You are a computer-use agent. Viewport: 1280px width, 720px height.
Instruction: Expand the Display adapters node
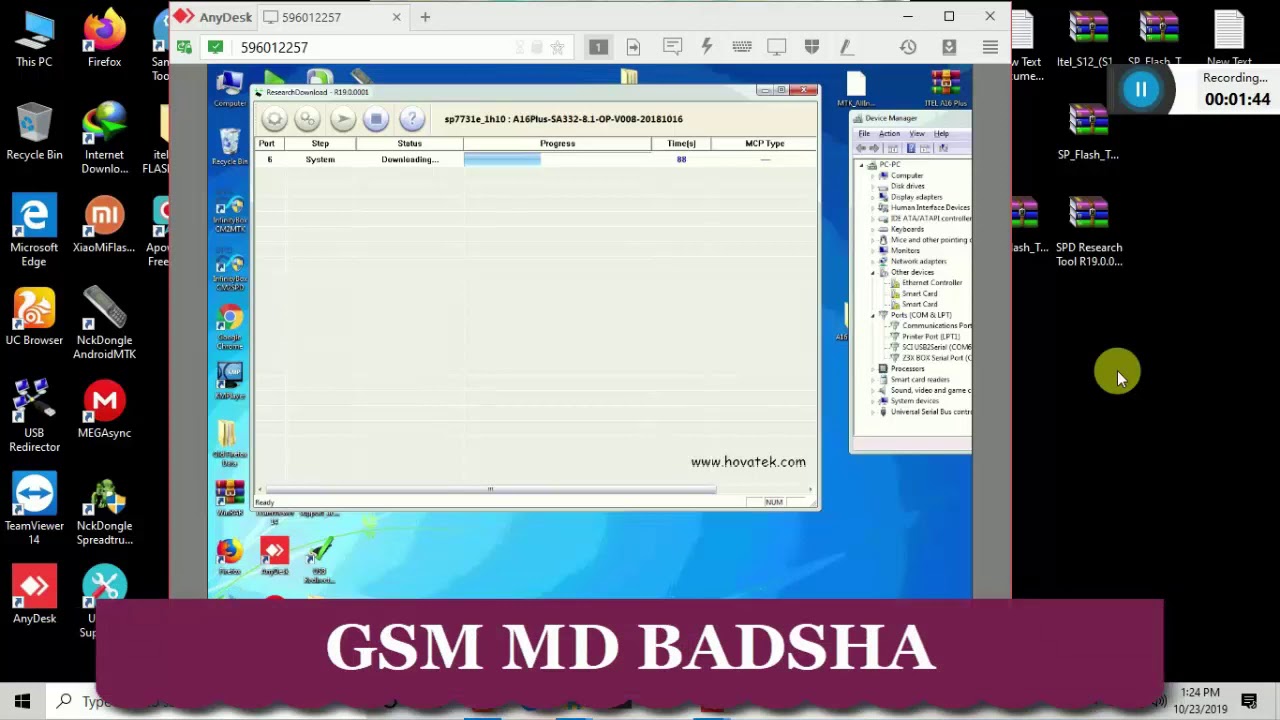coord(873,197)
